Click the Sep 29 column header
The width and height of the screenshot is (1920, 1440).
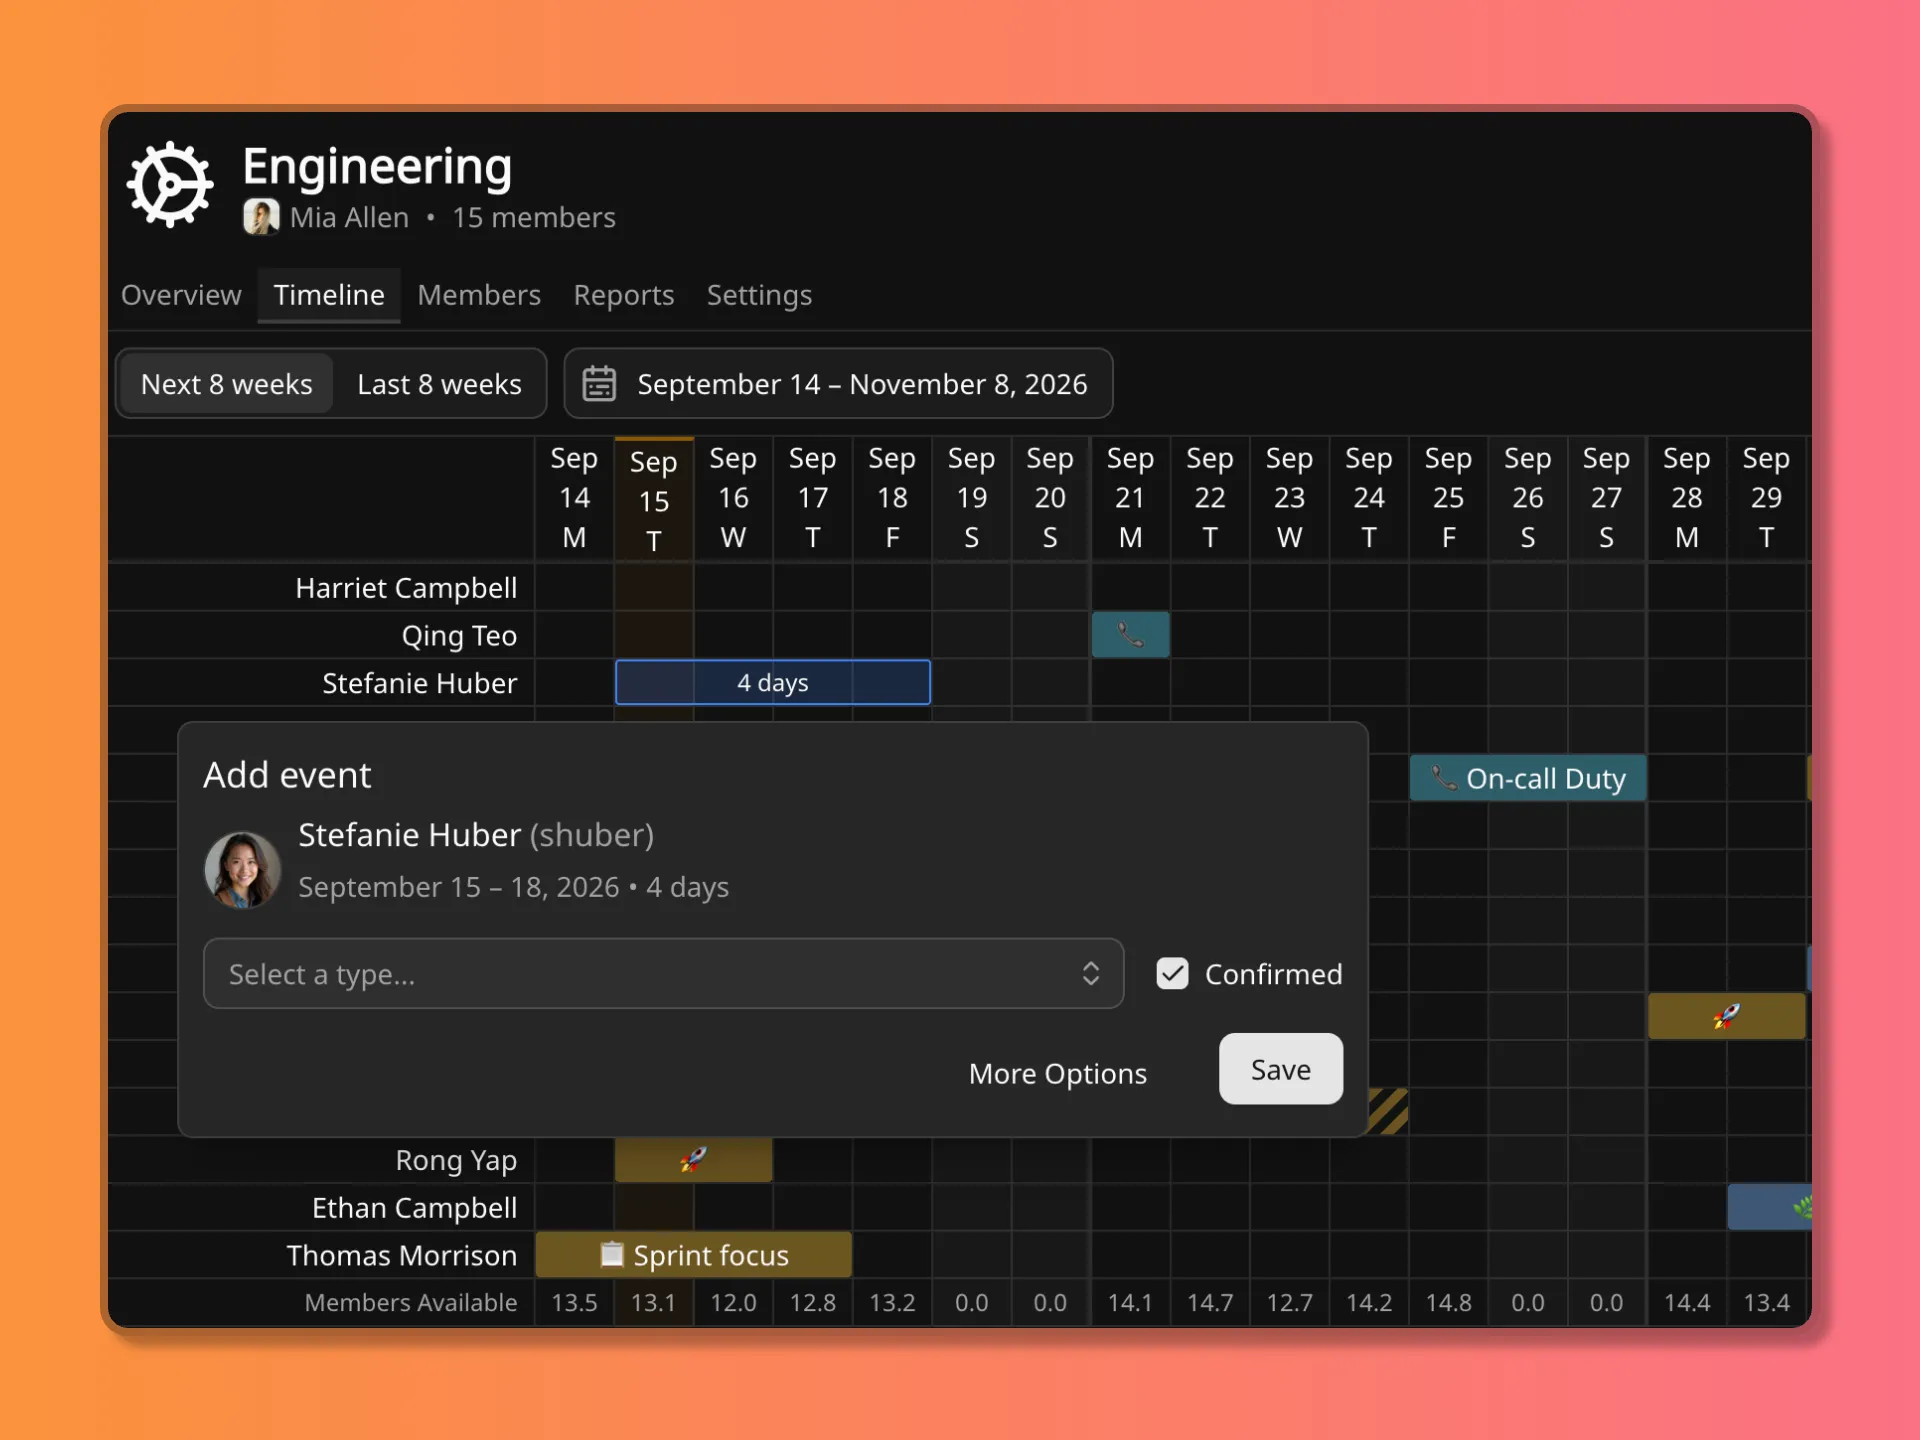pos(1766,498)
